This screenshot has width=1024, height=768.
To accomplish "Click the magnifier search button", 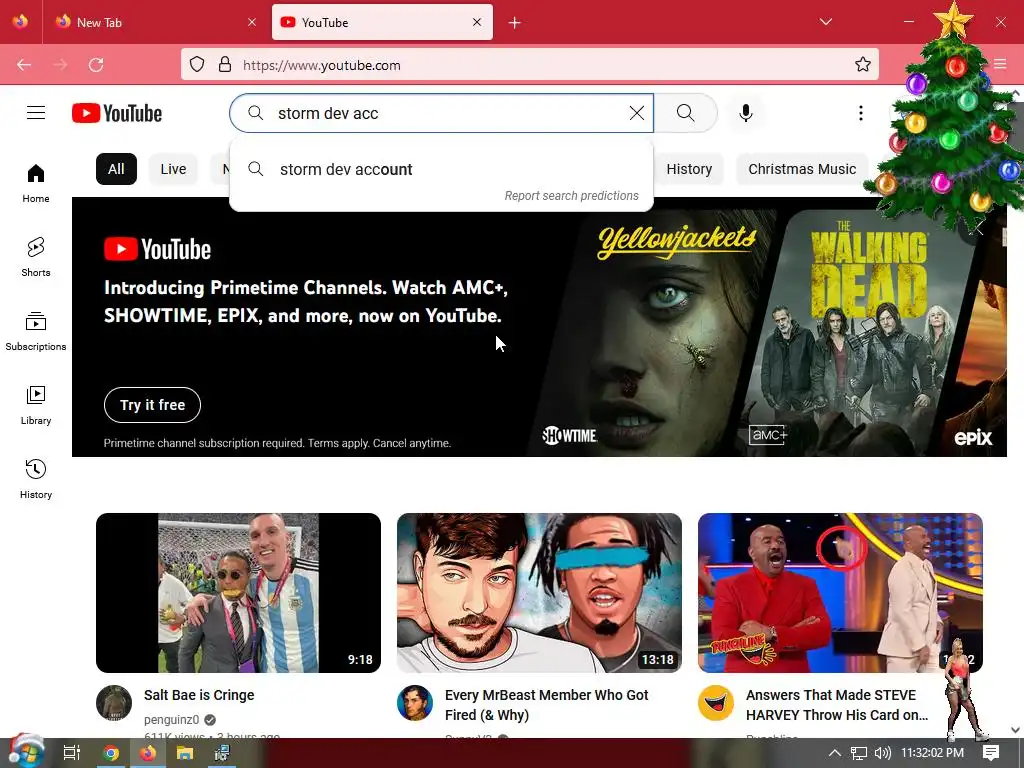I will (686, 113).
